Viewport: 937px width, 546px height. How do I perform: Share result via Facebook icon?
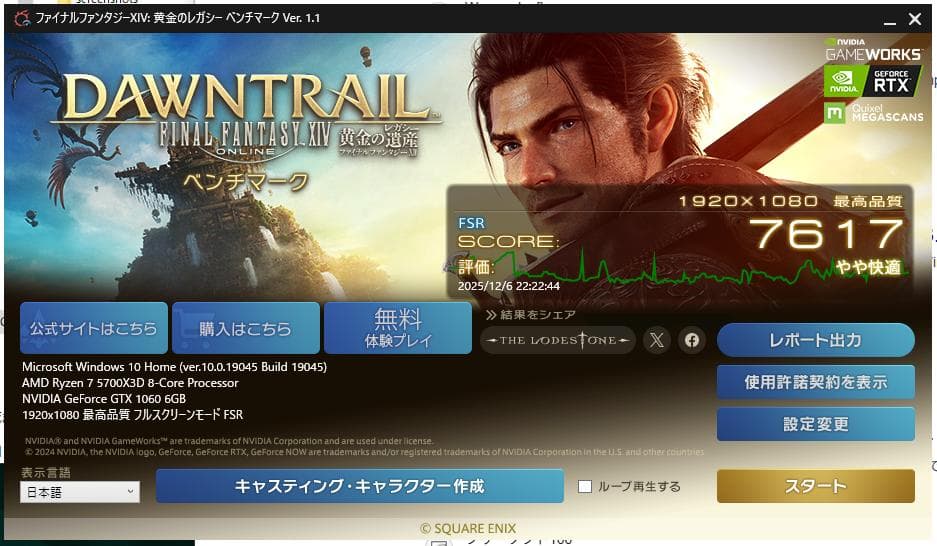pyautogui.click(x=691, y=340)
